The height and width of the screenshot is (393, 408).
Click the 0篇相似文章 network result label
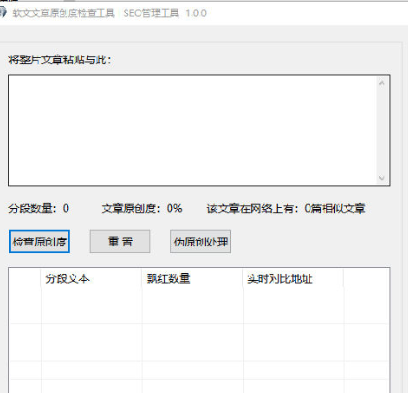[x=286, y=209]
